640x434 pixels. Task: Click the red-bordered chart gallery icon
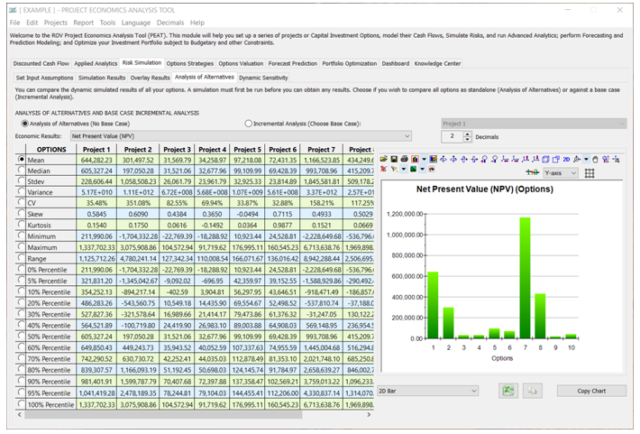[415, 159]
